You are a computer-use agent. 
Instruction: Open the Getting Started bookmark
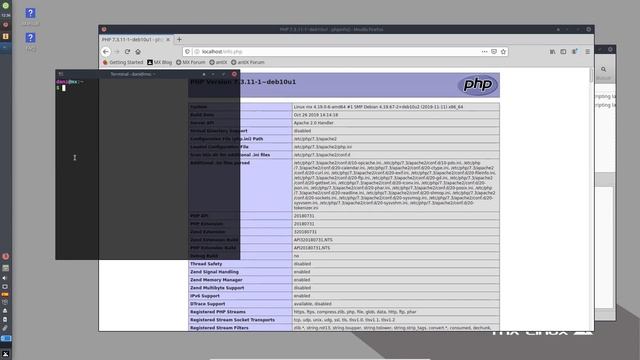[x=123, y=62]
